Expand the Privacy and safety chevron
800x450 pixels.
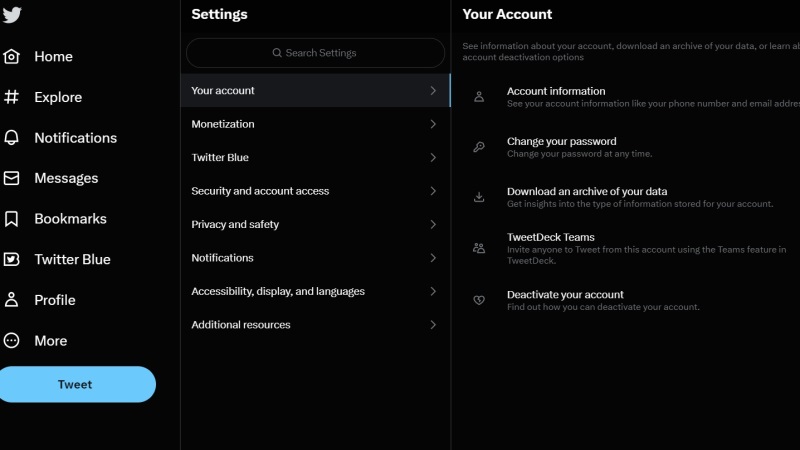(433, 224)
